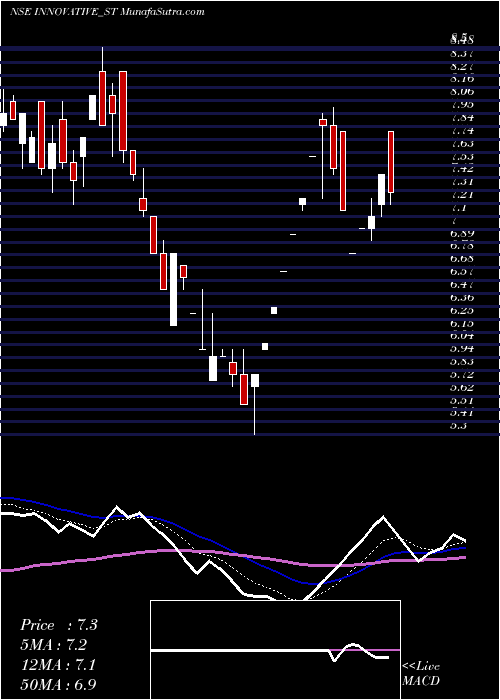Click the 6.25 price axis label

click(x=462, y=310)
